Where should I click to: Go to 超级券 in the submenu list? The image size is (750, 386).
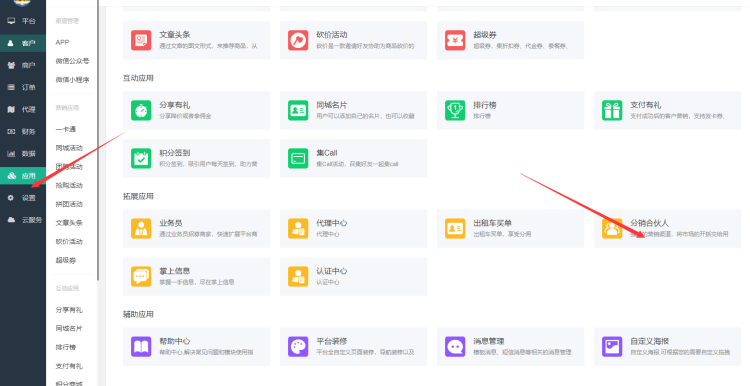click(66, 260)
